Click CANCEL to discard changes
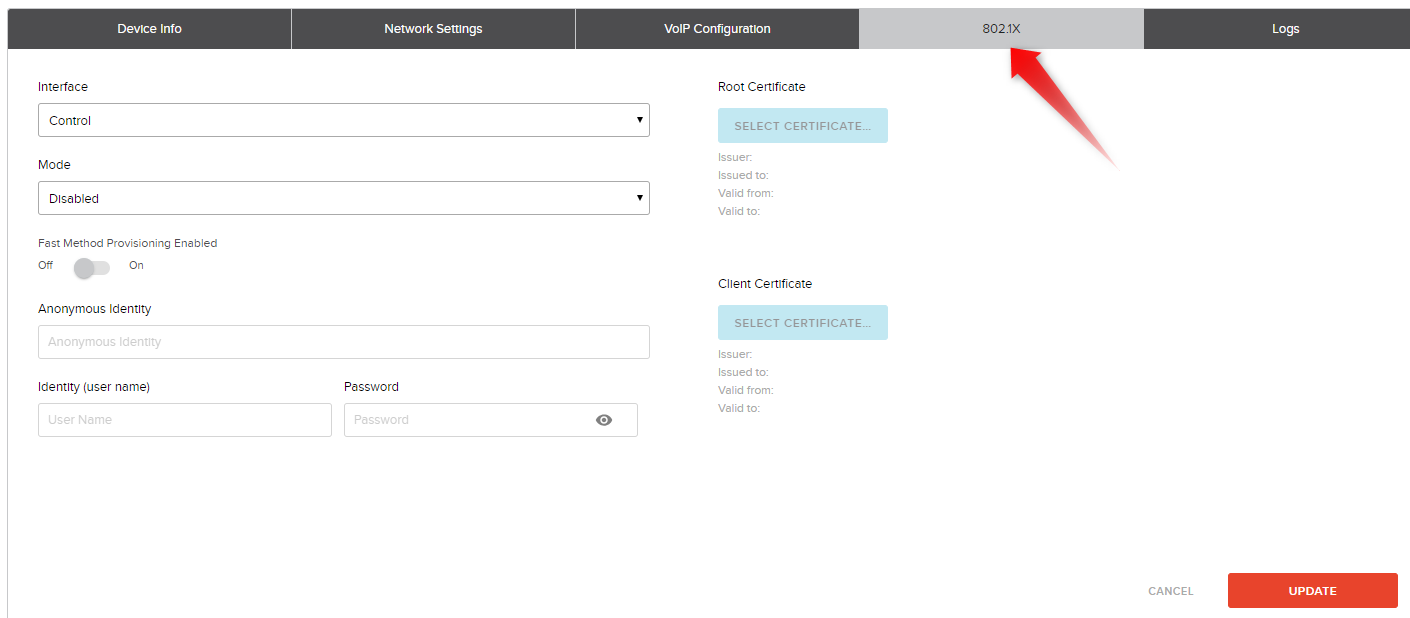 (x=1170, y=590)
